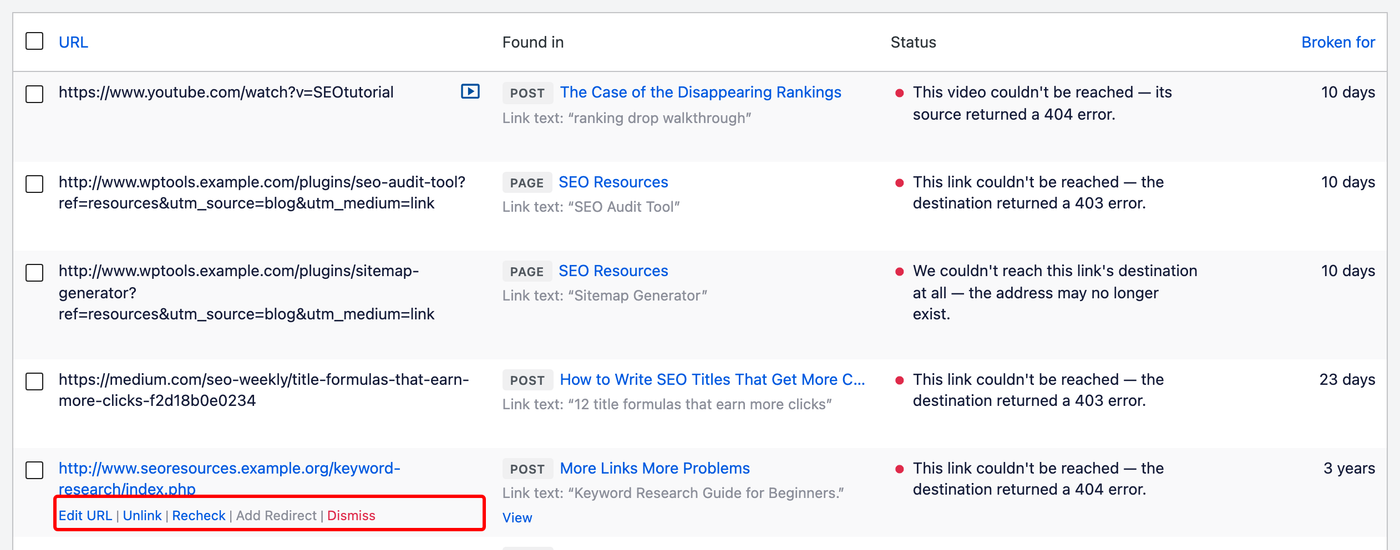Open How to Write SEO Titles post
This screenshot has width=1400, height=550.
[712, 379]
